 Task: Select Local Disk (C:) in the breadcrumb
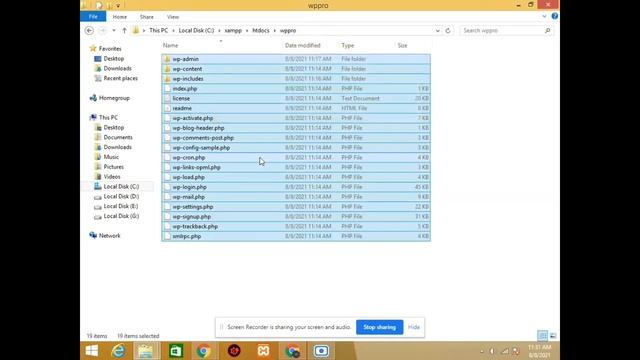pos(196,31)
